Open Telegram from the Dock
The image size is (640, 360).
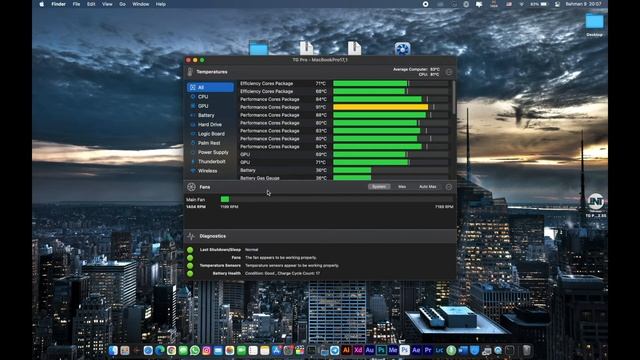coord(335,350)
